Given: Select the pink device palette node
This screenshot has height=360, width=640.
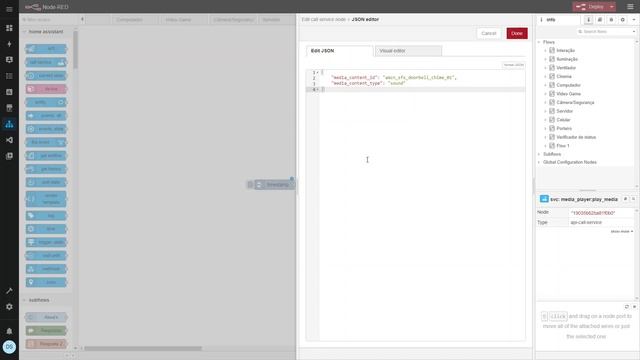Looking at the screenshot, I should [x=46, y=89].
